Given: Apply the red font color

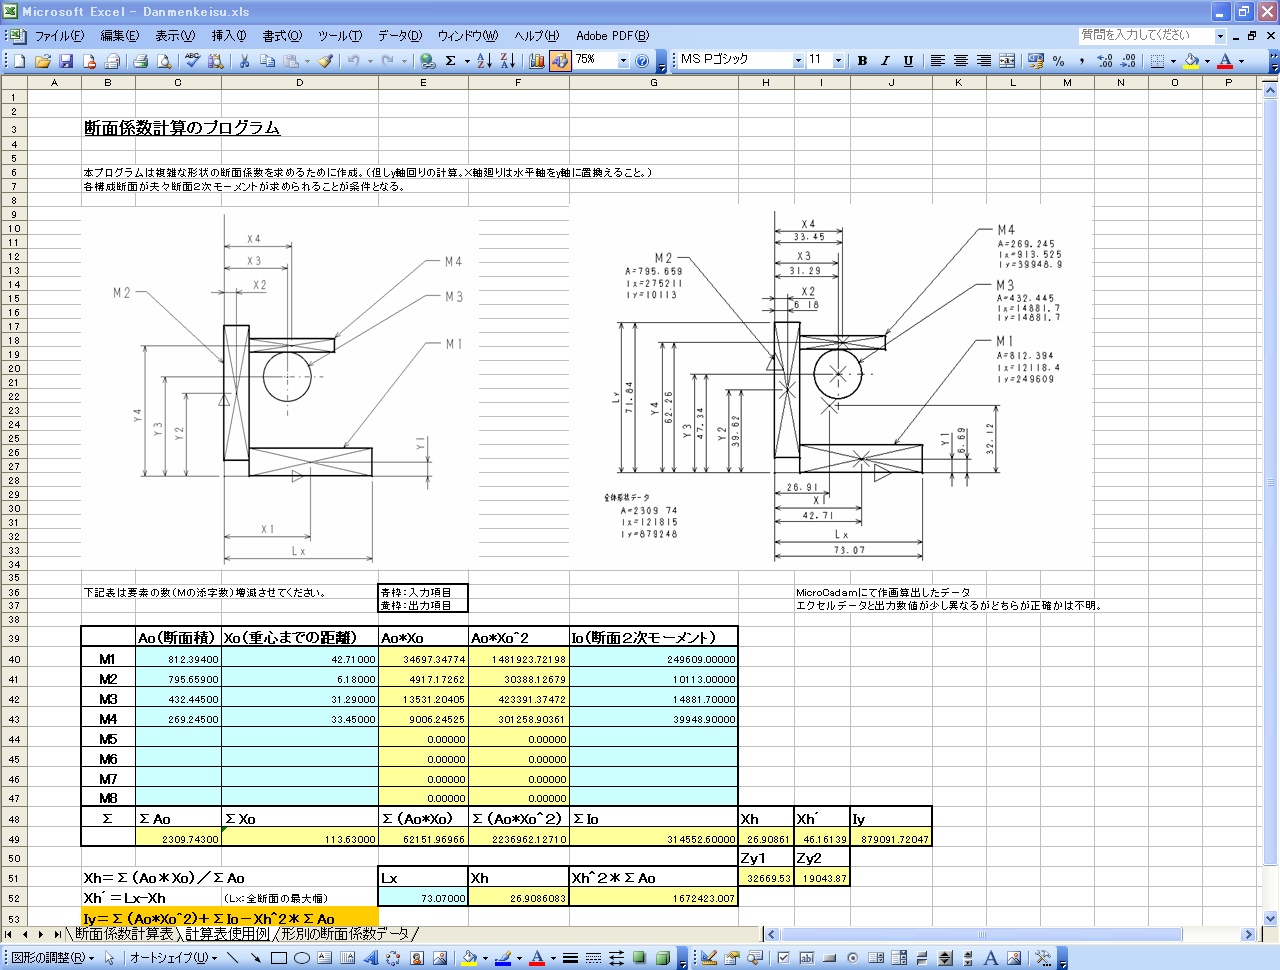Looking at the screenshot, I should click(x=1225, y=61).
